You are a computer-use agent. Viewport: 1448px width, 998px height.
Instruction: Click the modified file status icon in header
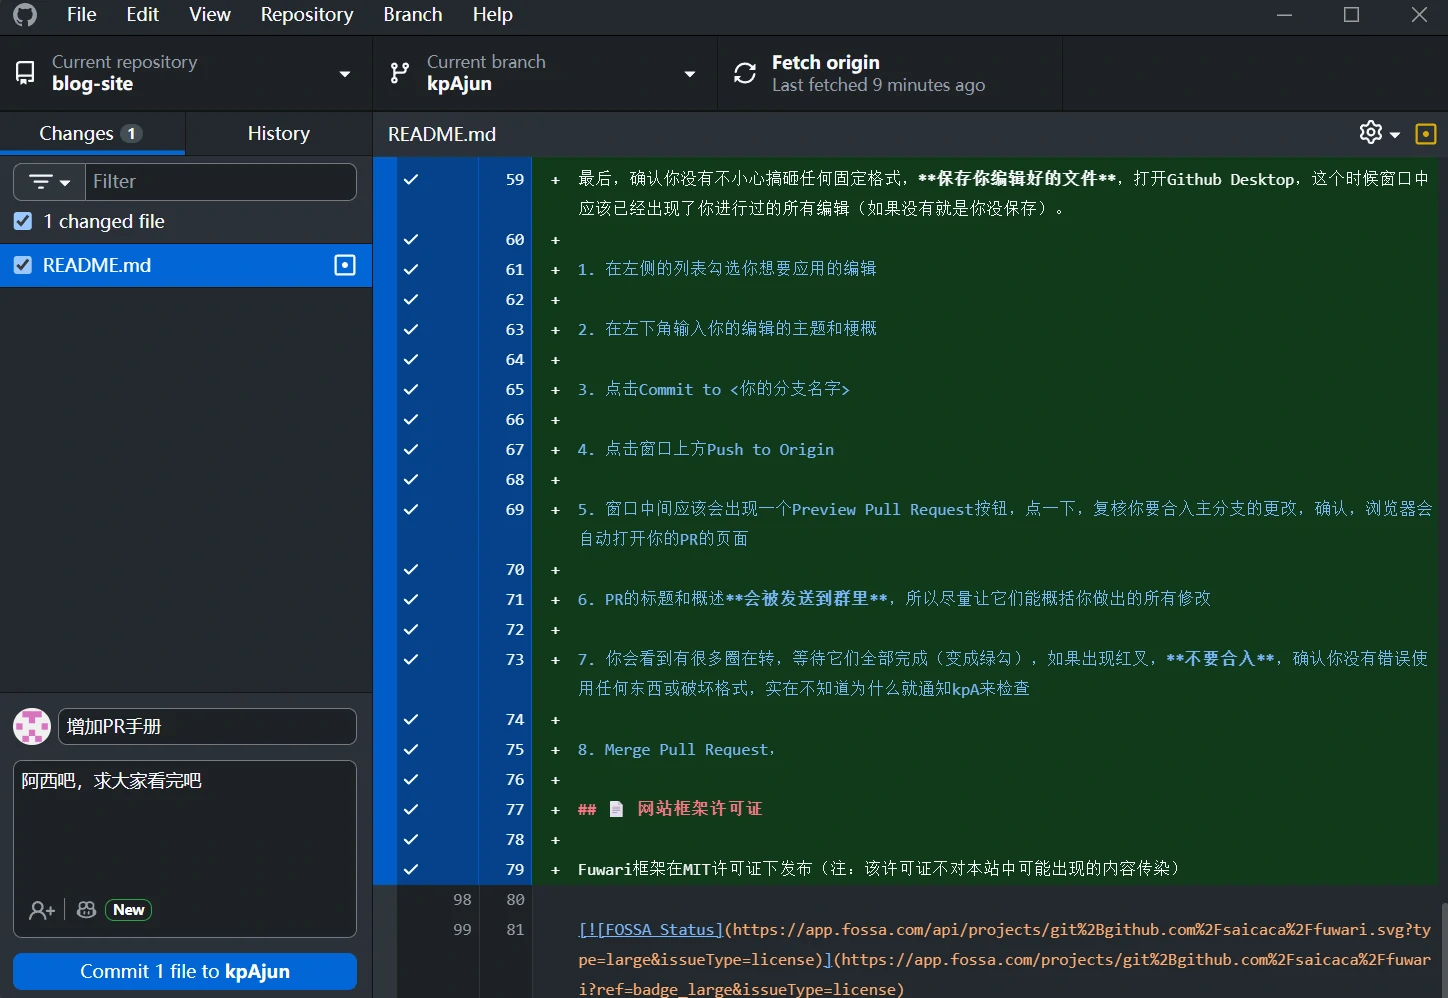(x=1426, y=134)
